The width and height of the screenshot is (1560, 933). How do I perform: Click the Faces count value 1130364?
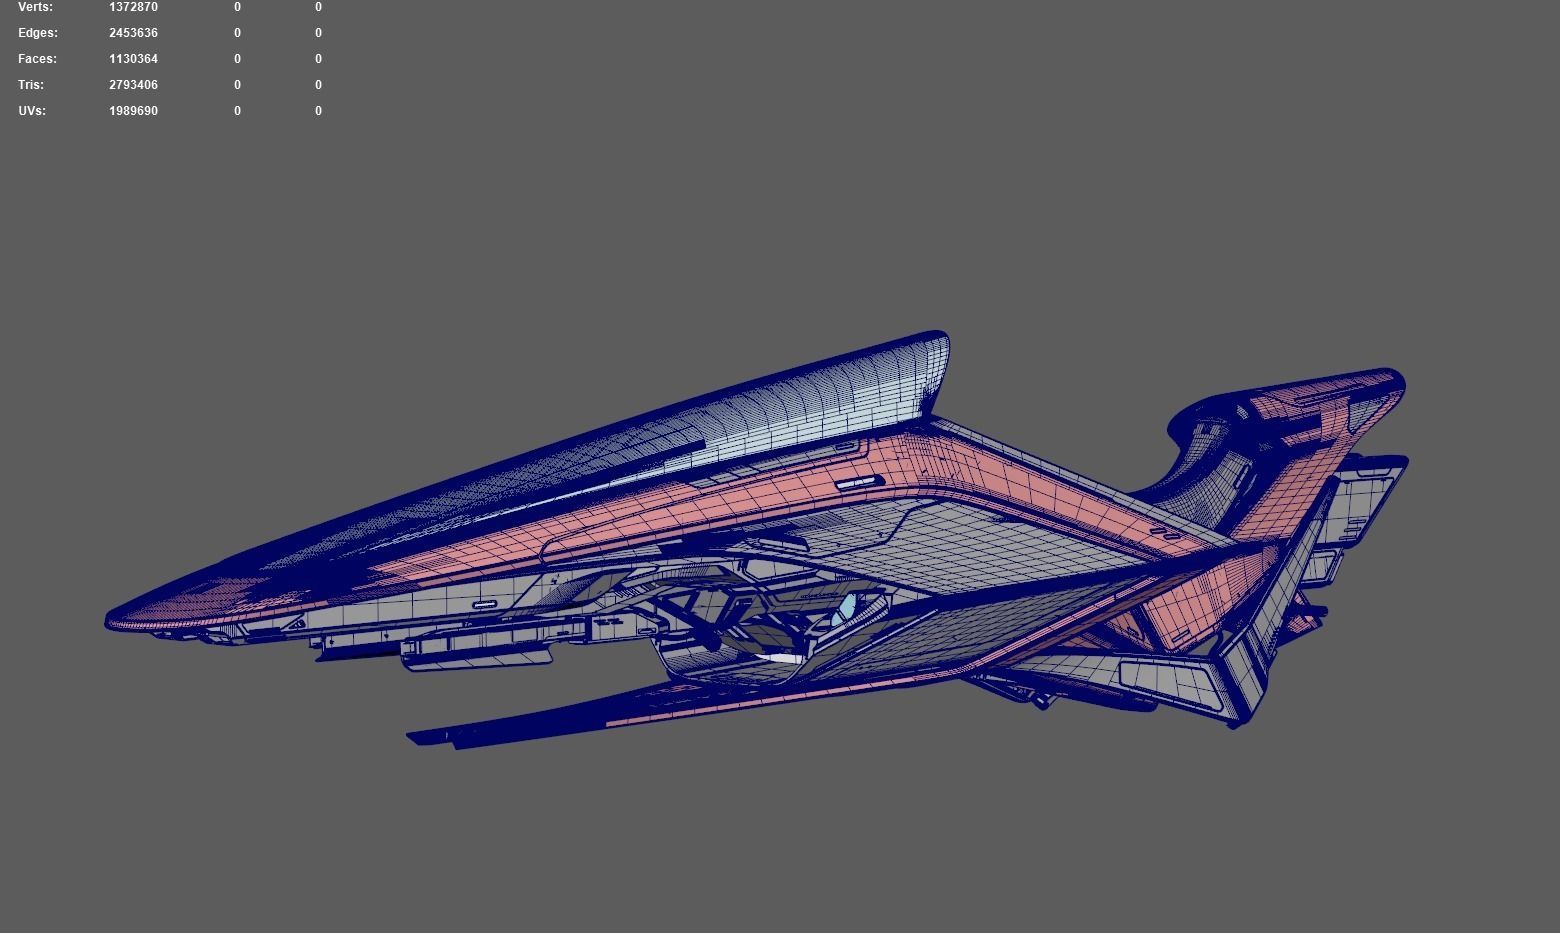click(x=133, y=59)
